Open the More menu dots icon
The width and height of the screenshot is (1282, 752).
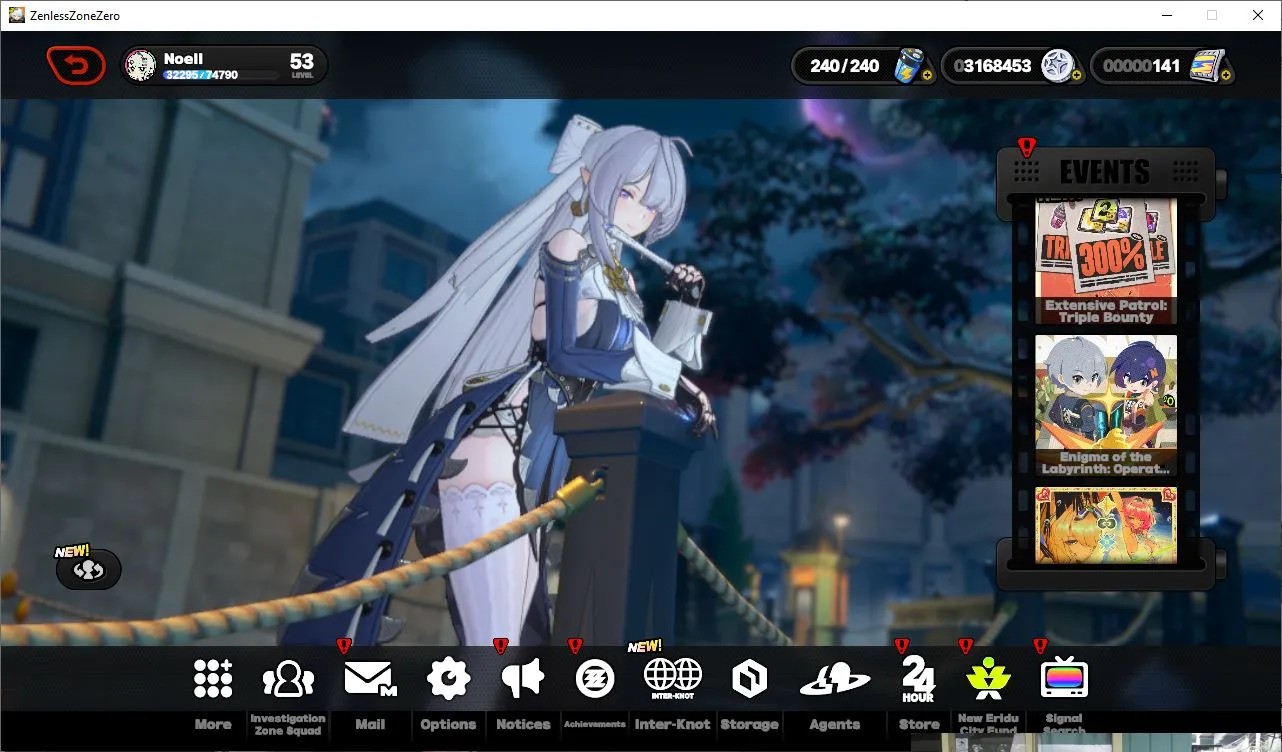point(213,679)
